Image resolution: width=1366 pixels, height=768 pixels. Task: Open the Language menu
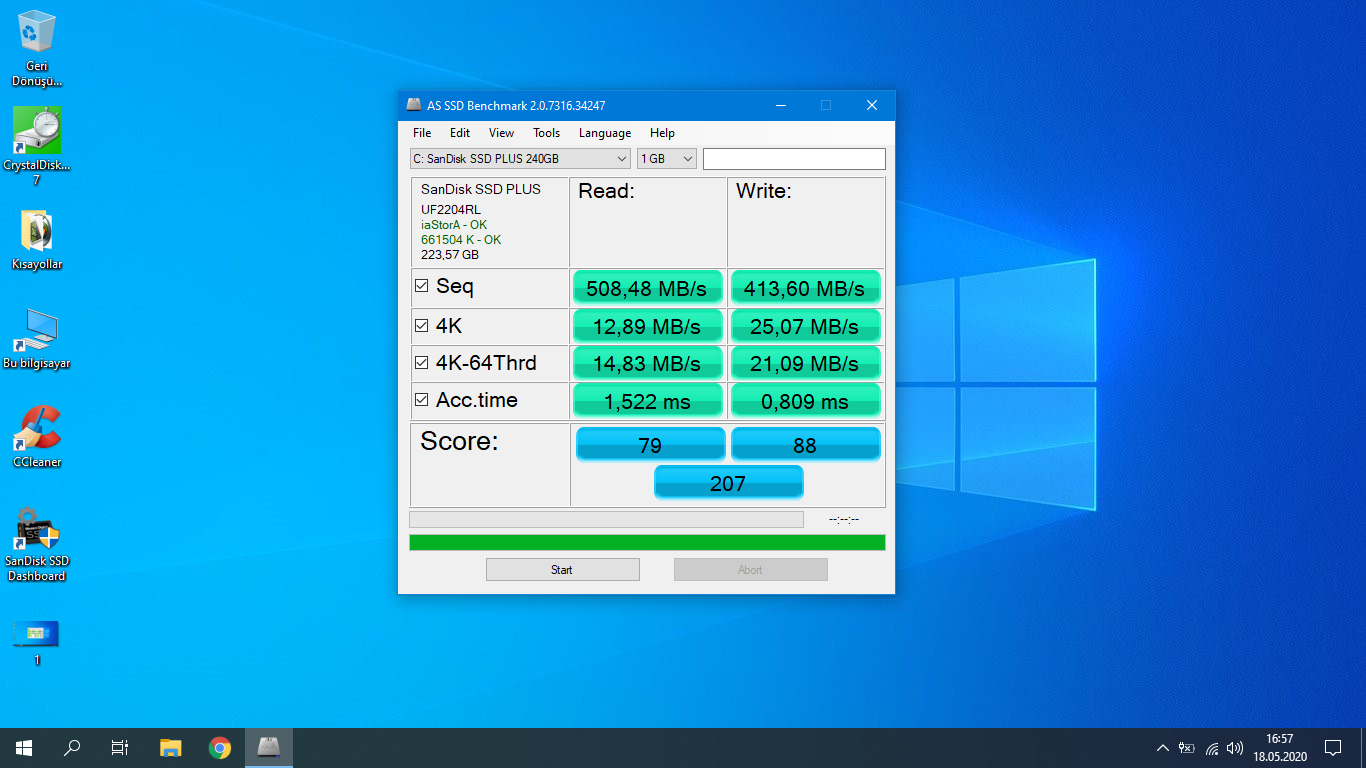(x=605, y=133)
